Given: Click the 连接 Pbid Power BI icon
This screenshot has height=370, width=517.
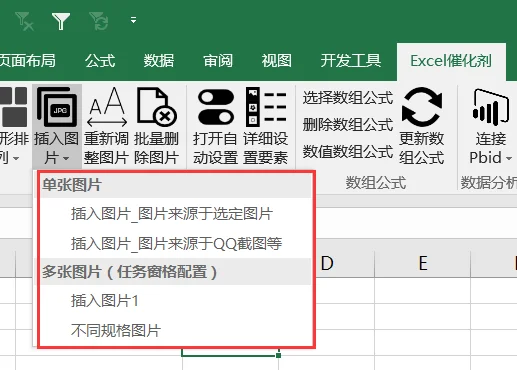Looking at the screenshot, I should (490, 107).
